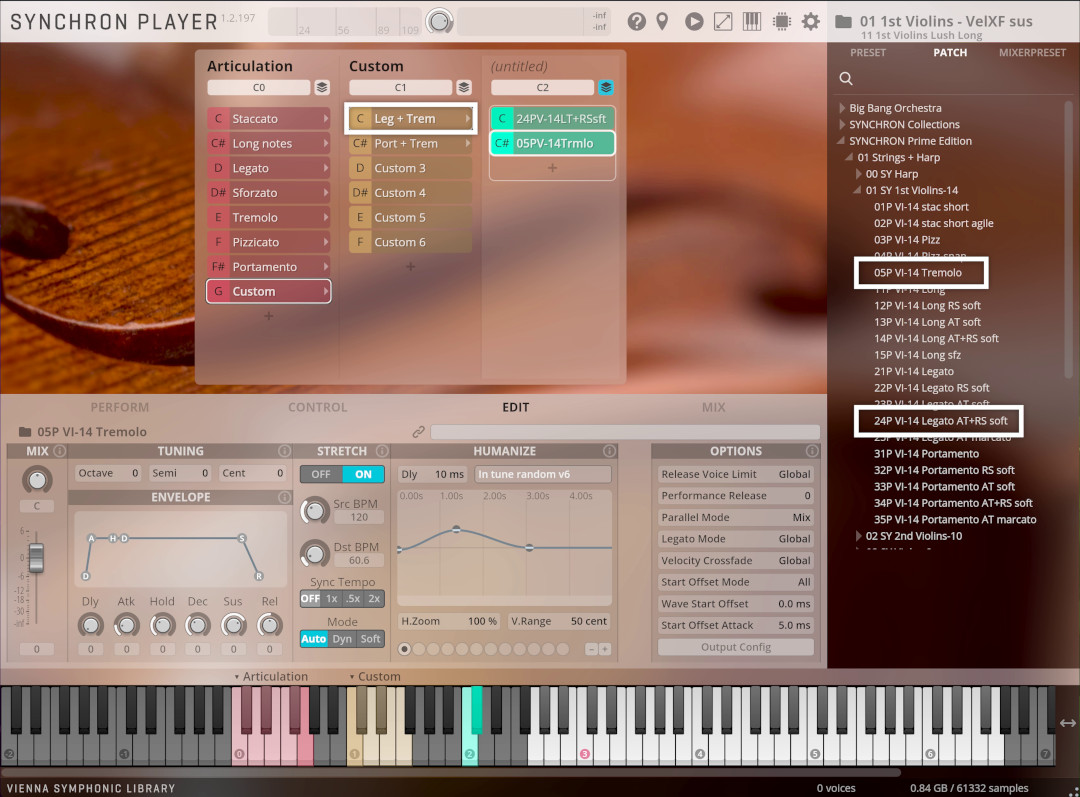The height and width of the screenshot is (797, 1080).
Task: Click the master volume knob in top bar
Action: (x=439, y=21)
